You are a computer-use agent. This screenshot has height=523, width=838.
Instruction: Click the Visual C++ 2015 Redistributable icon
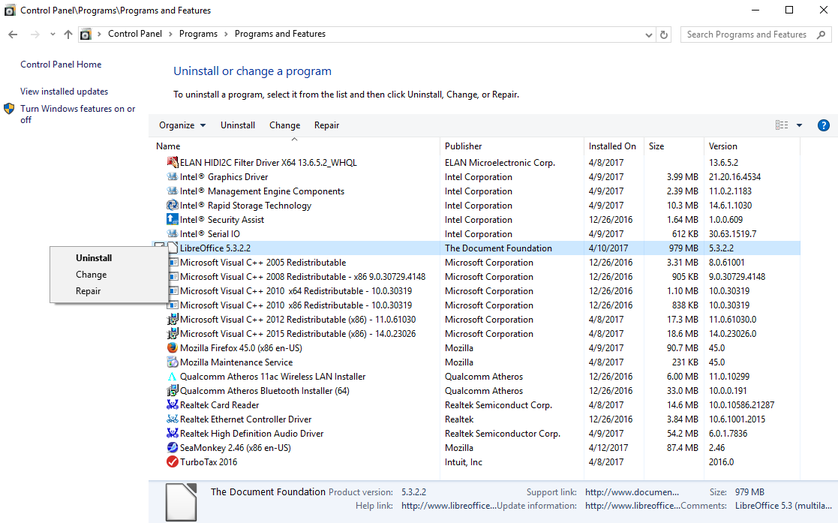click(172, 334)
